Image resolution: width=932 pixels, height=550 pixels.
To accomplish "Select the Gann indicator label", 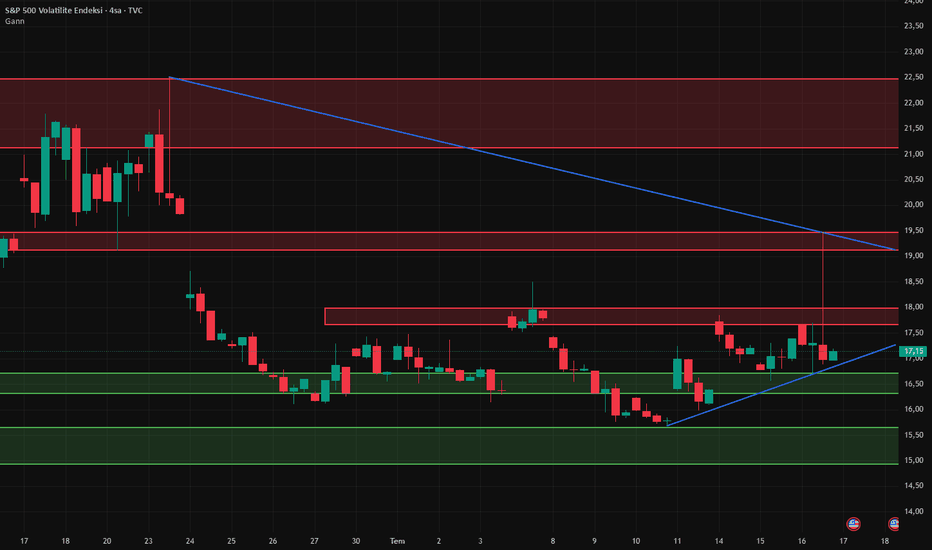I will tap(15, 21).
